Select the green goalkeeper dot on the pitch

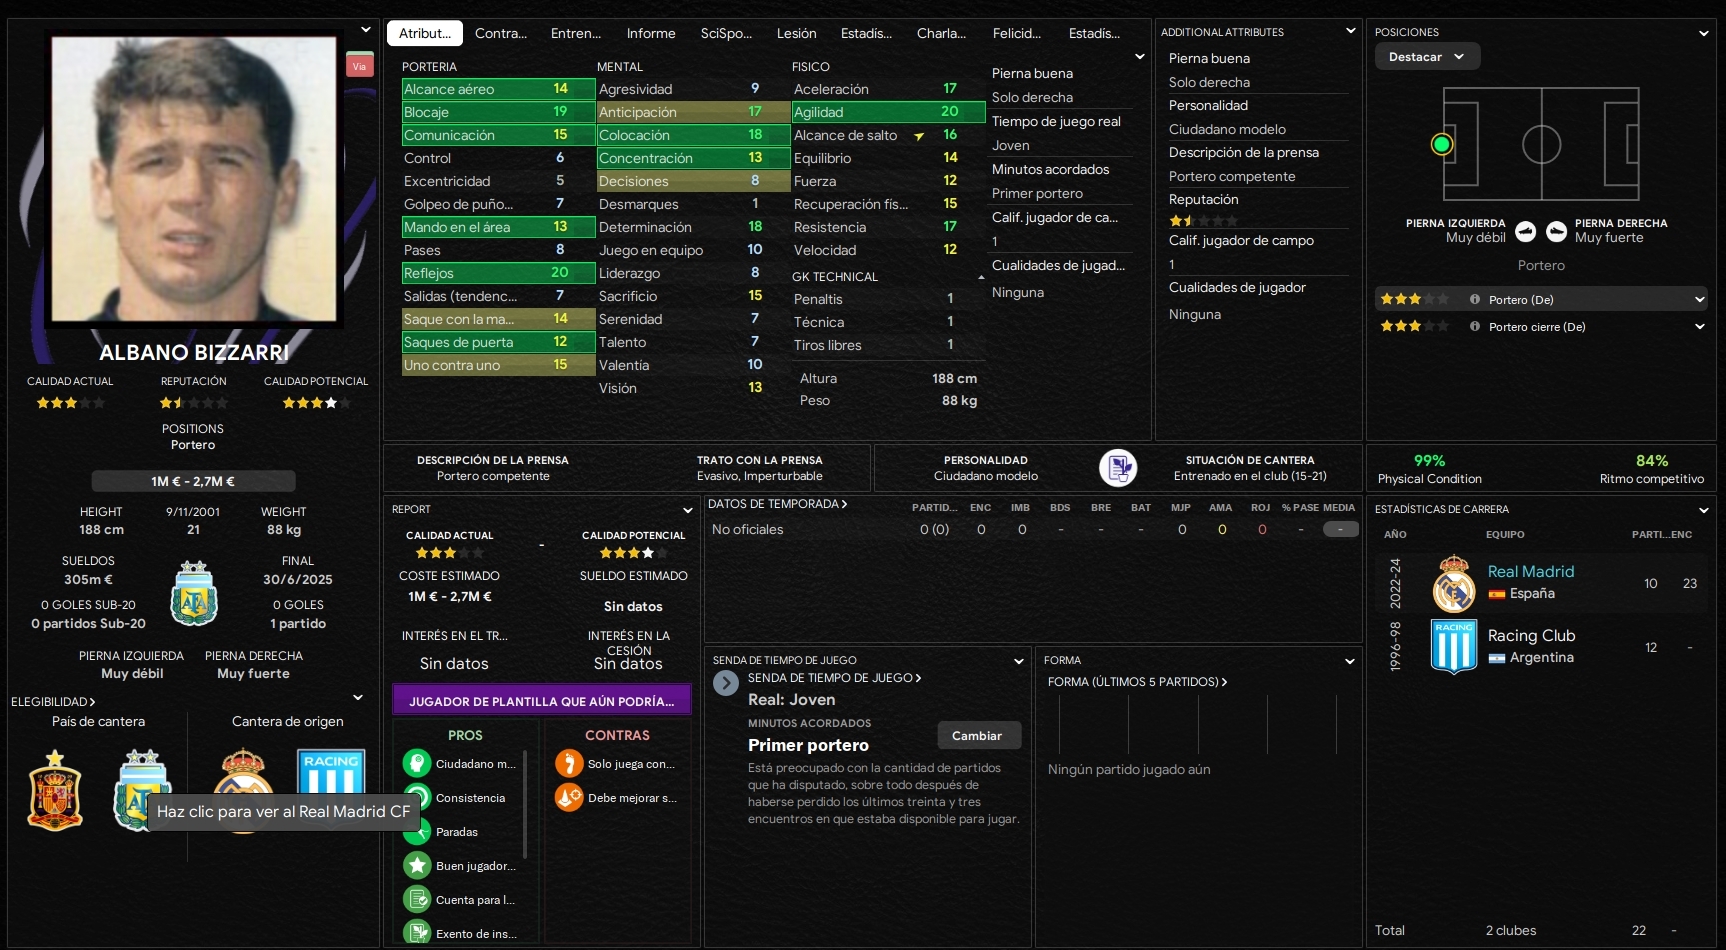[x=1441, y=145]
